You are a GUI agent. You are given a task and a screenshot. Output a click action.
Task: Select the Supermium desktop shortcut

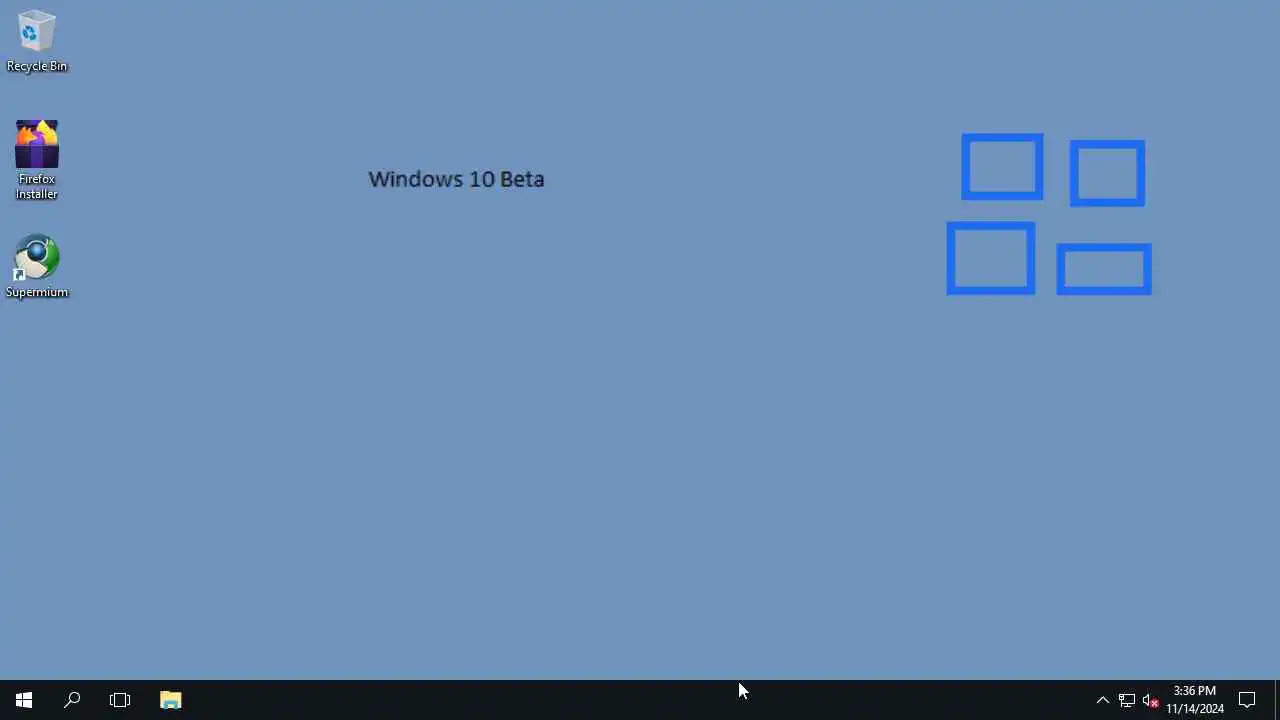[x=37, y=267]
